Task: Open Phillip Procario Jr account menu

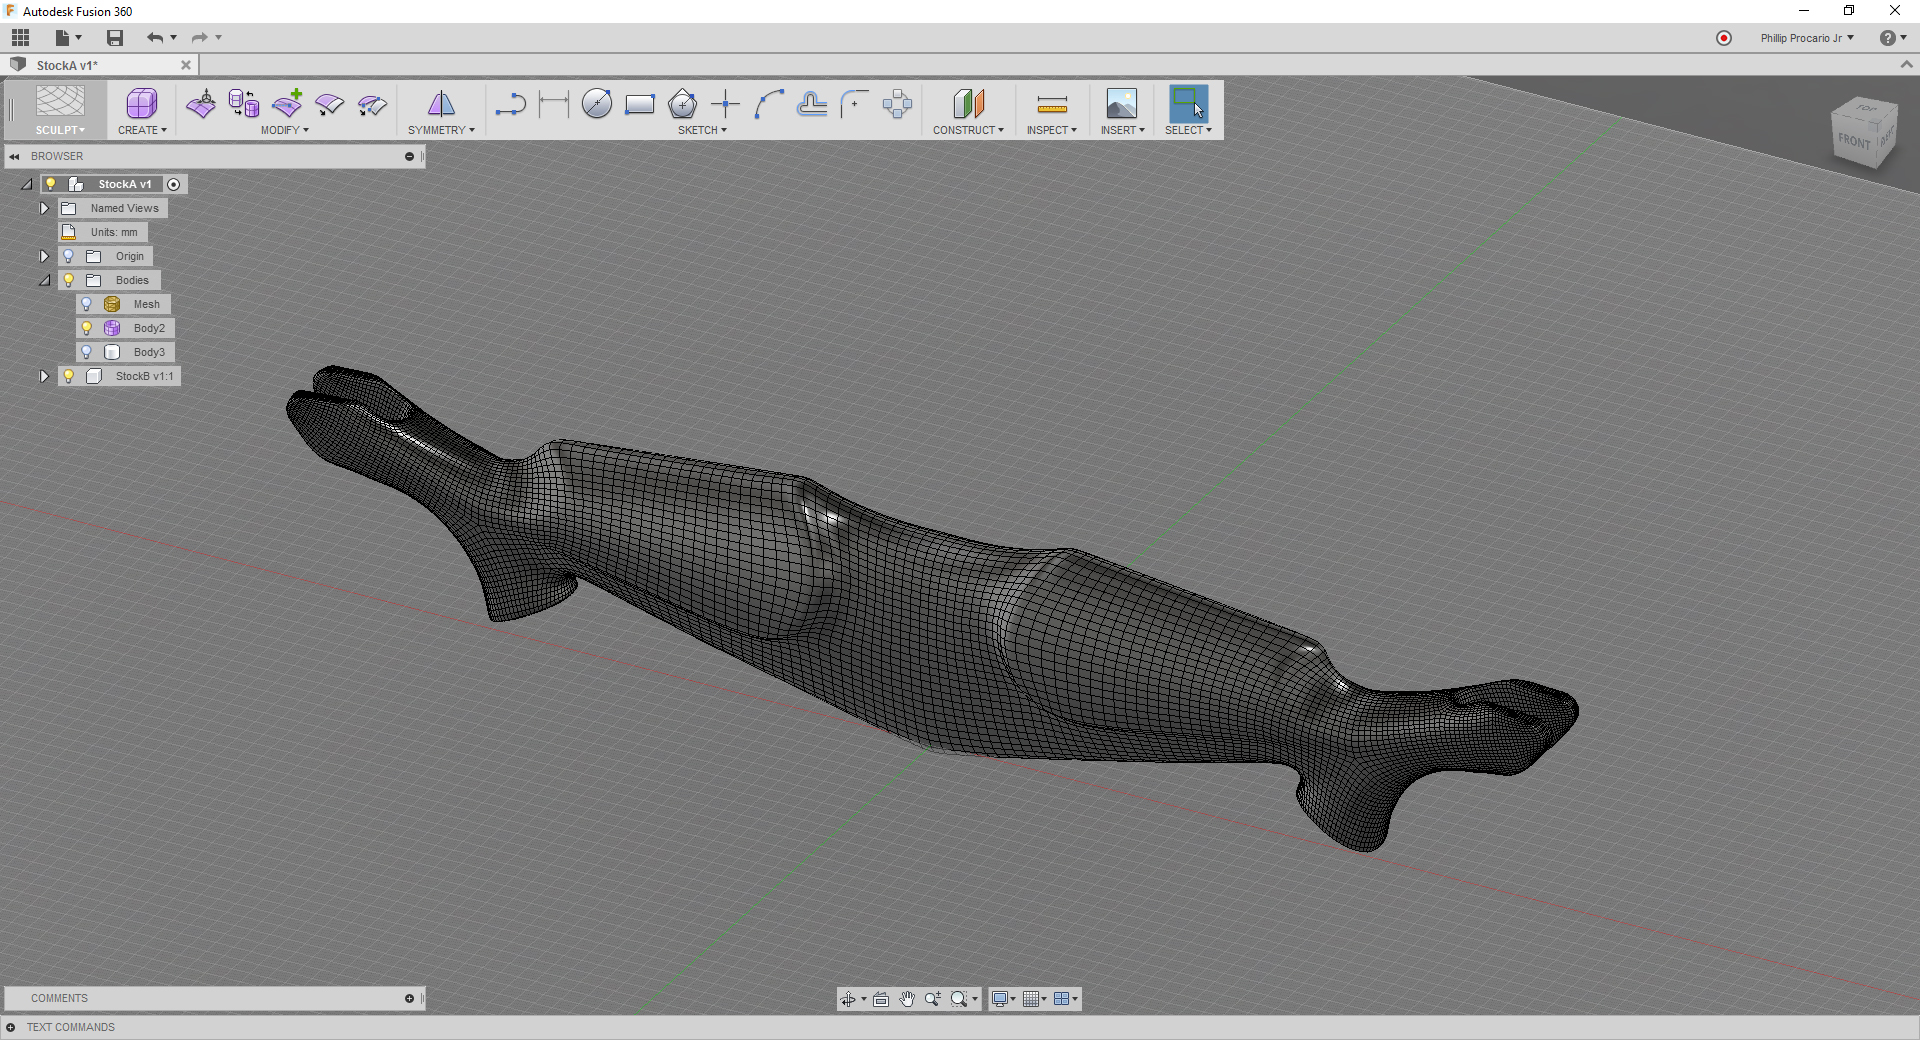Action: (x=1807, y=38)
